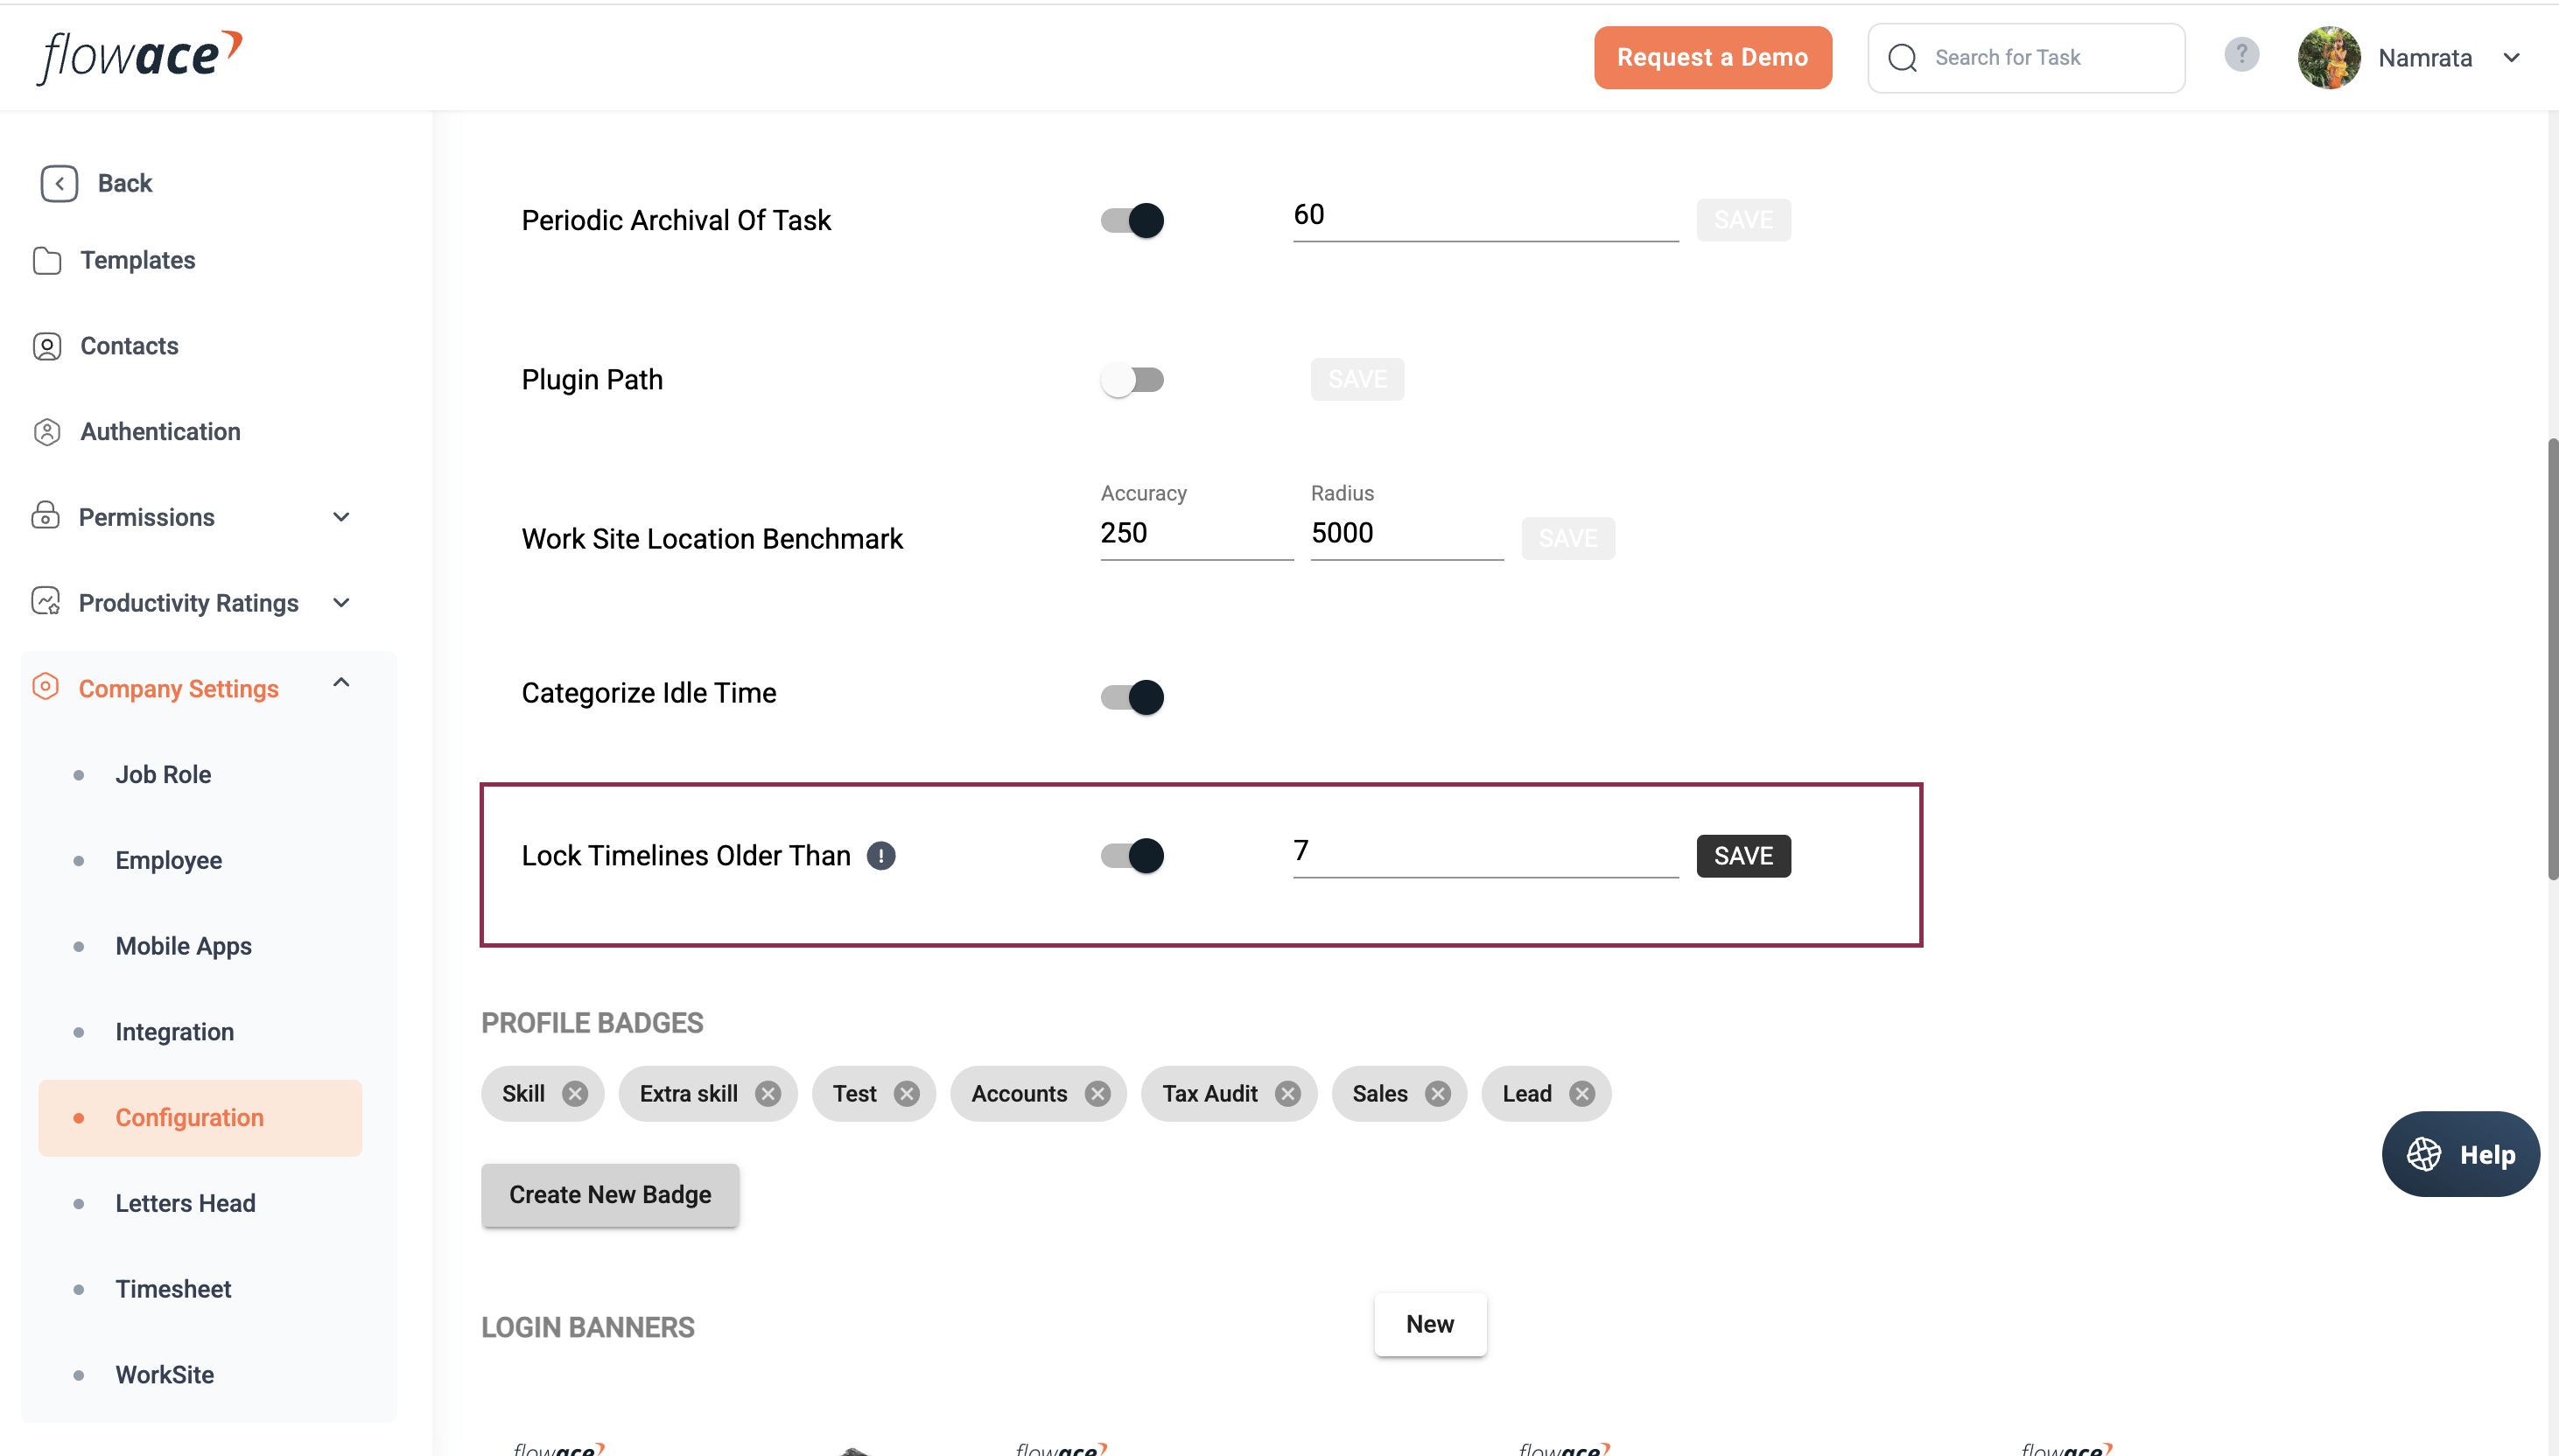Remove the Test badge
This screenshot has height=1456, width=2559.
pyautogui.click(x=907, y=1094)
